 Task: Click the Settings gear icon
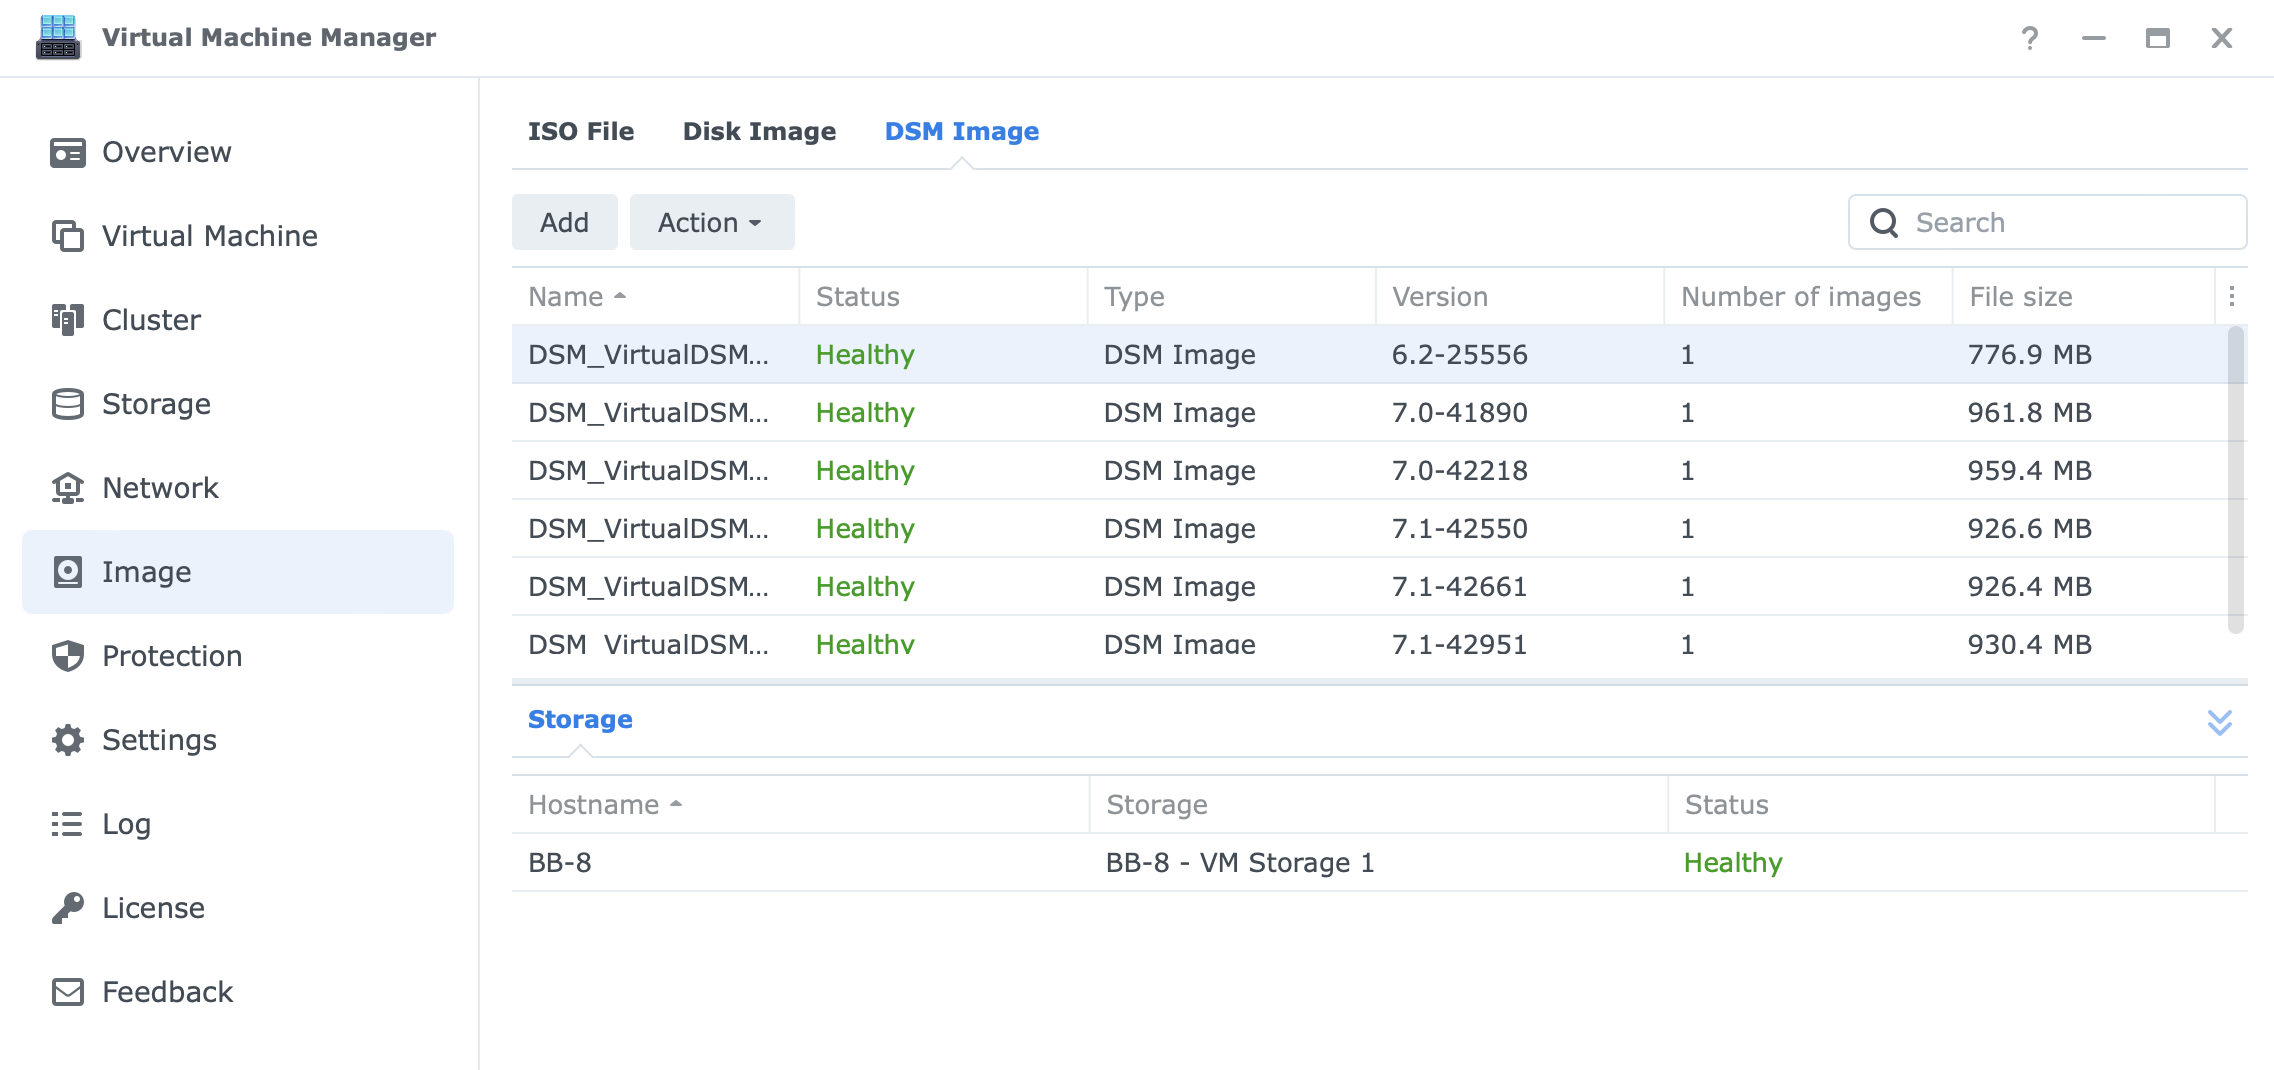[68, 740]
